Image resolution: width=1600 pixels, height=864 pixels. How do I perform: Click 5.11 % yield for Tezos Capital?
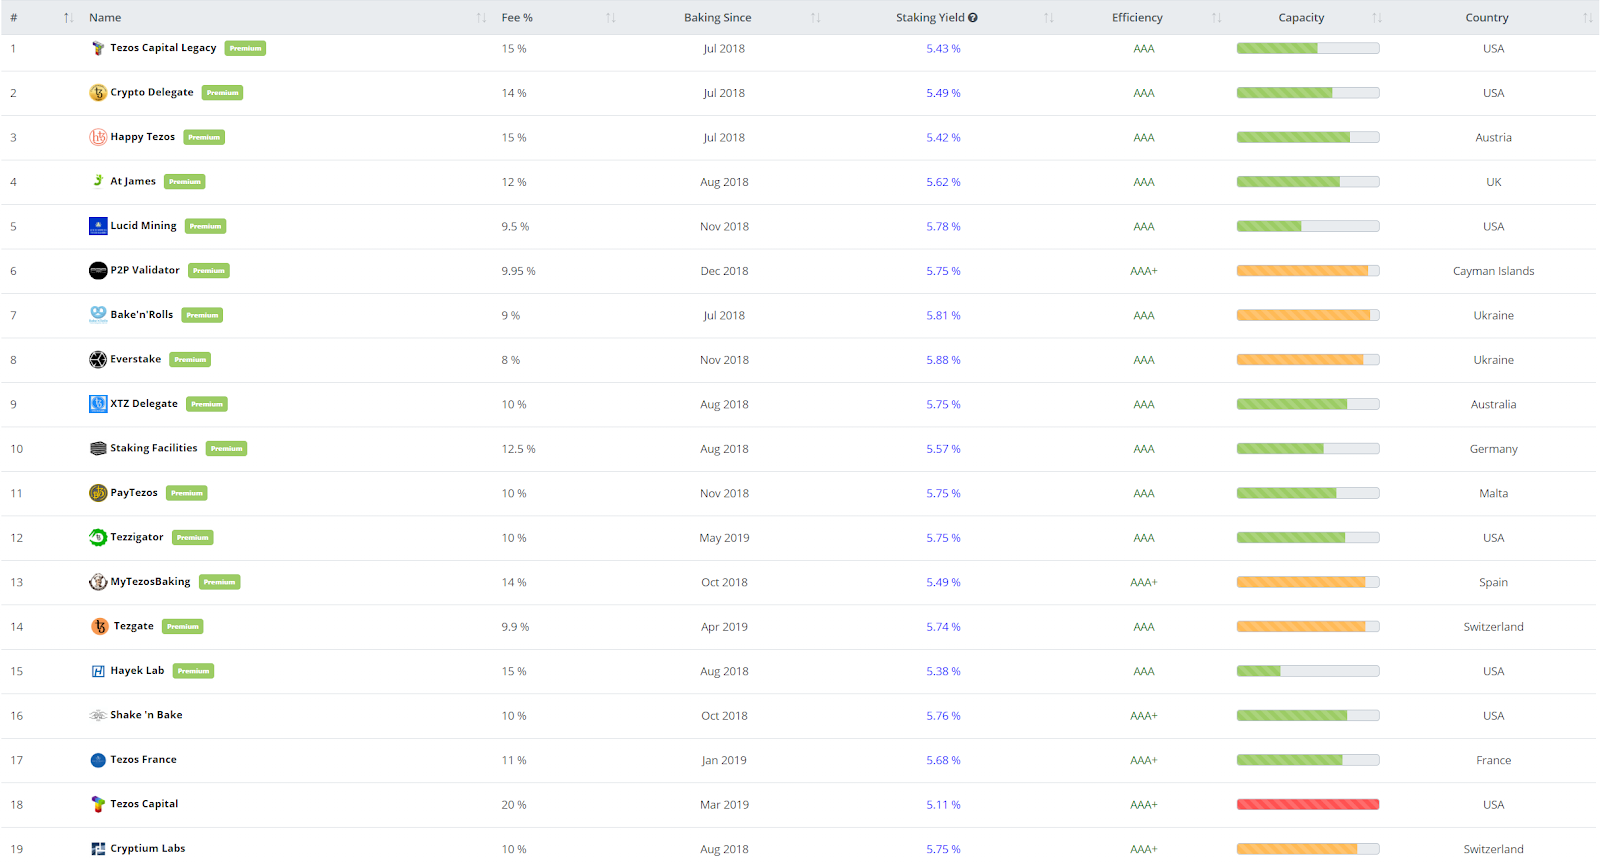point(943,805)
